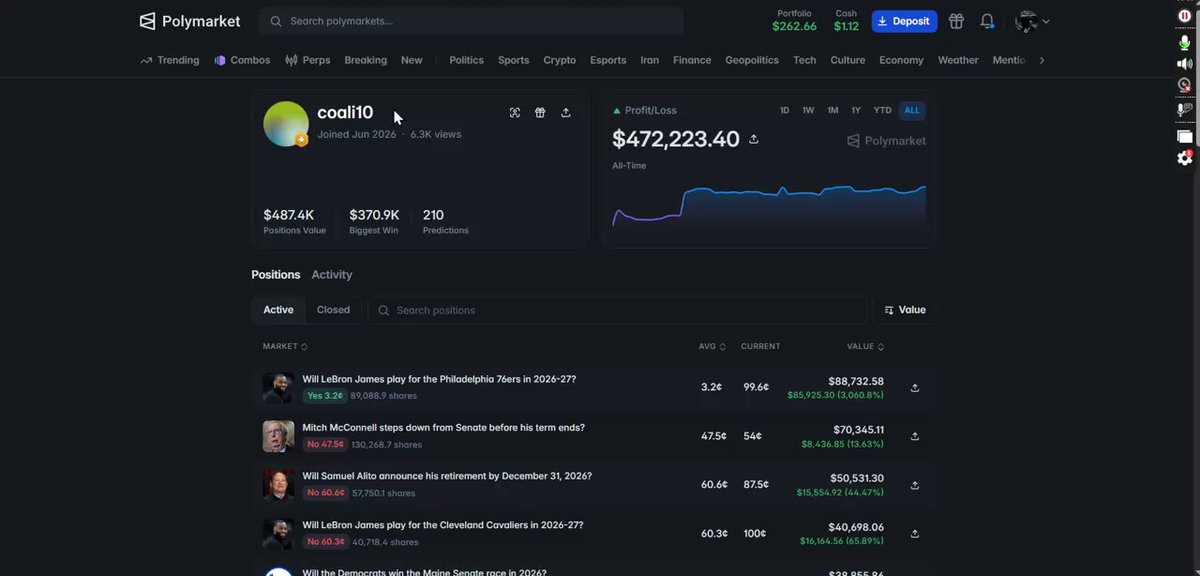Open the account avatar menu
1200x576 pixels.
pos(1032,21)
